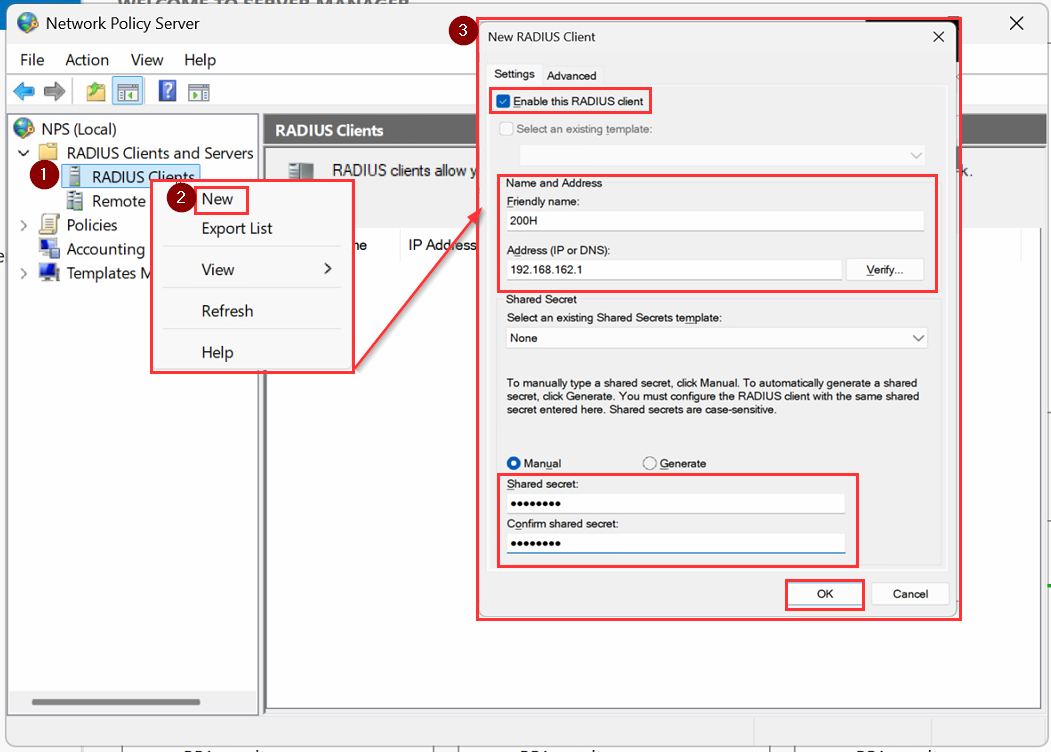Click the RADIUS Clients server icon in tree

(x=74, y=176)
